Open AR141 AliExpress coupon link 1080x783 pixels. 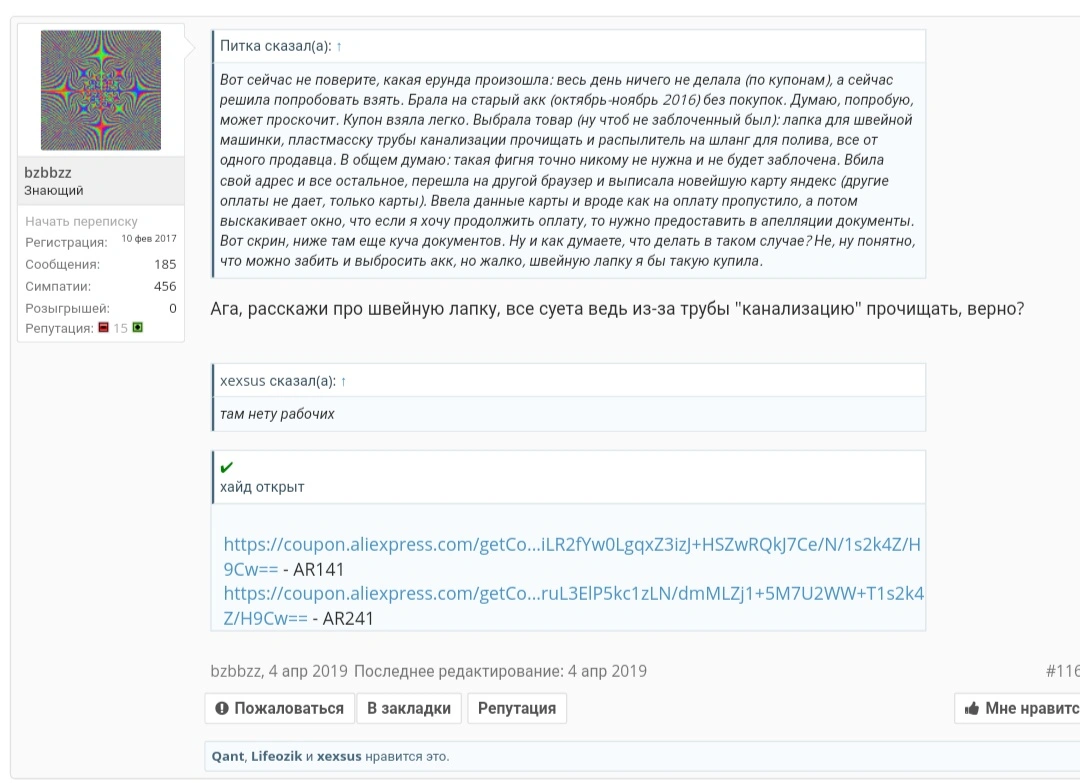[x=572, y=556]
